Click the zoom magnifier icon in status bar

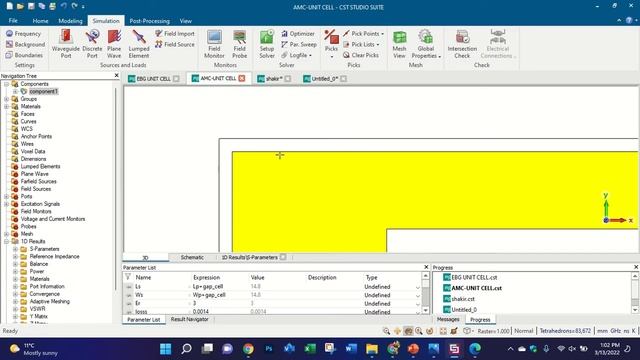click(x=386, y=331)
